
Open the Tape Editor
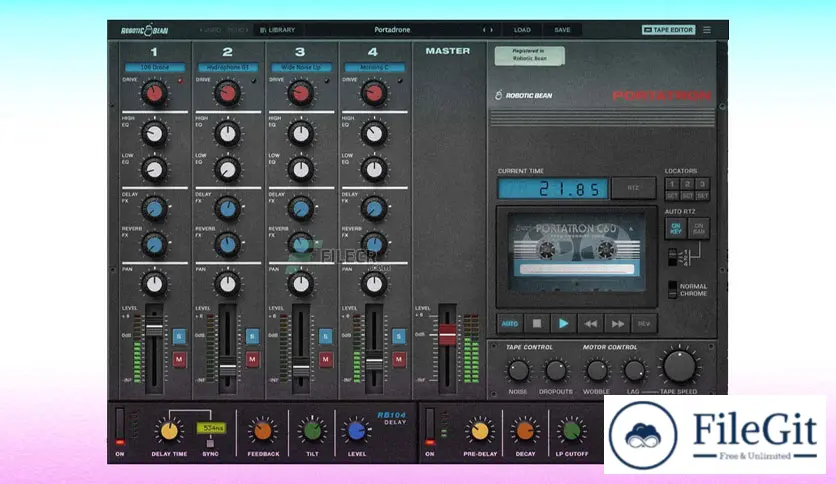click(x=668, y=30)
